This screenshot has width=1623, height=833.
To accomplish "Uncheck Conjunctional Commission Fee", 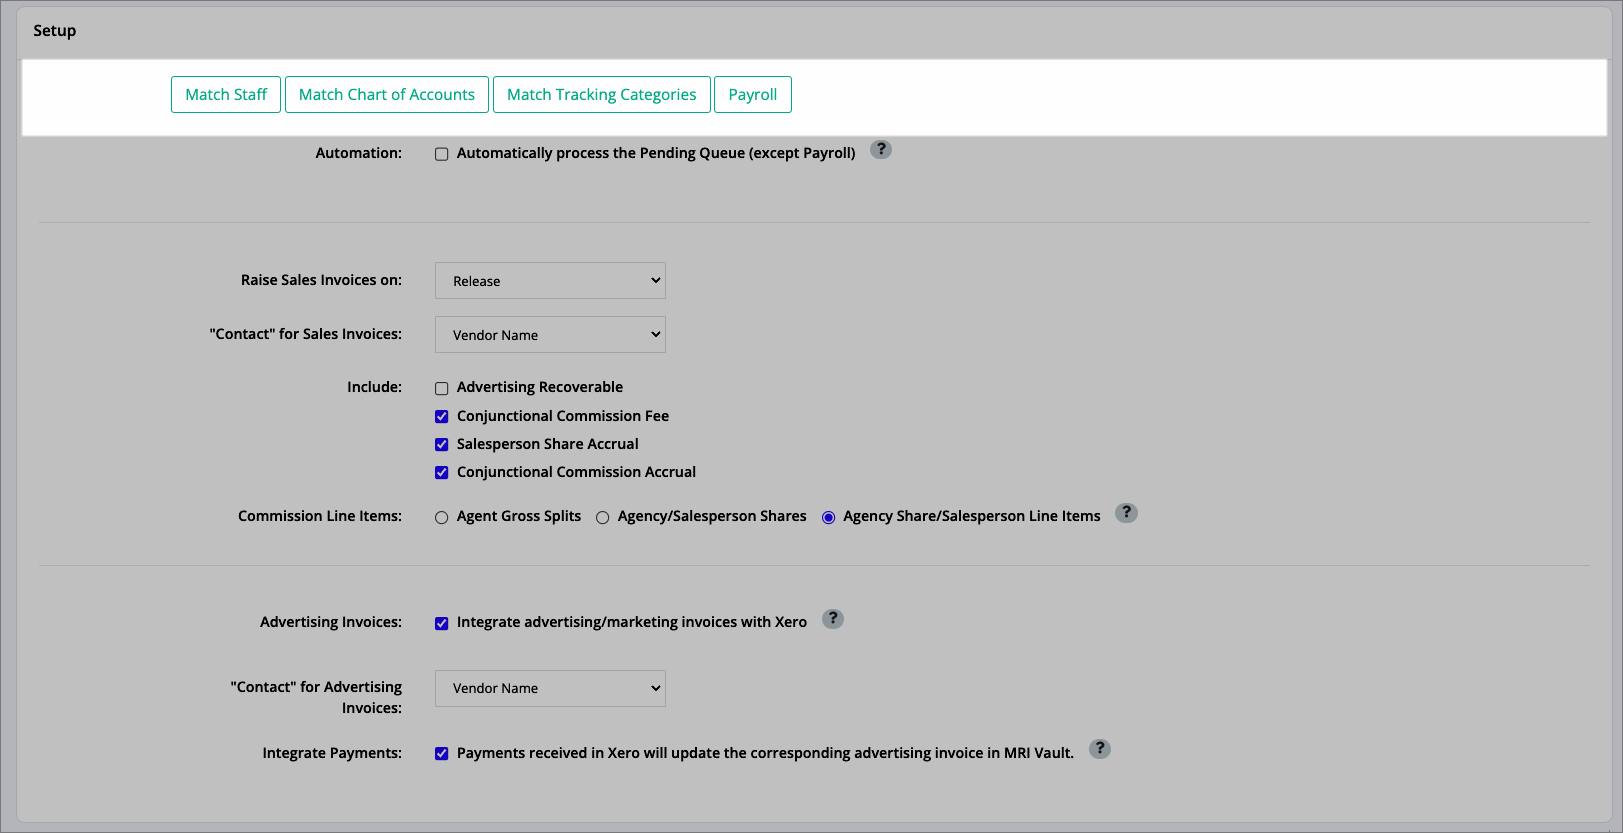I will [442, 416].
